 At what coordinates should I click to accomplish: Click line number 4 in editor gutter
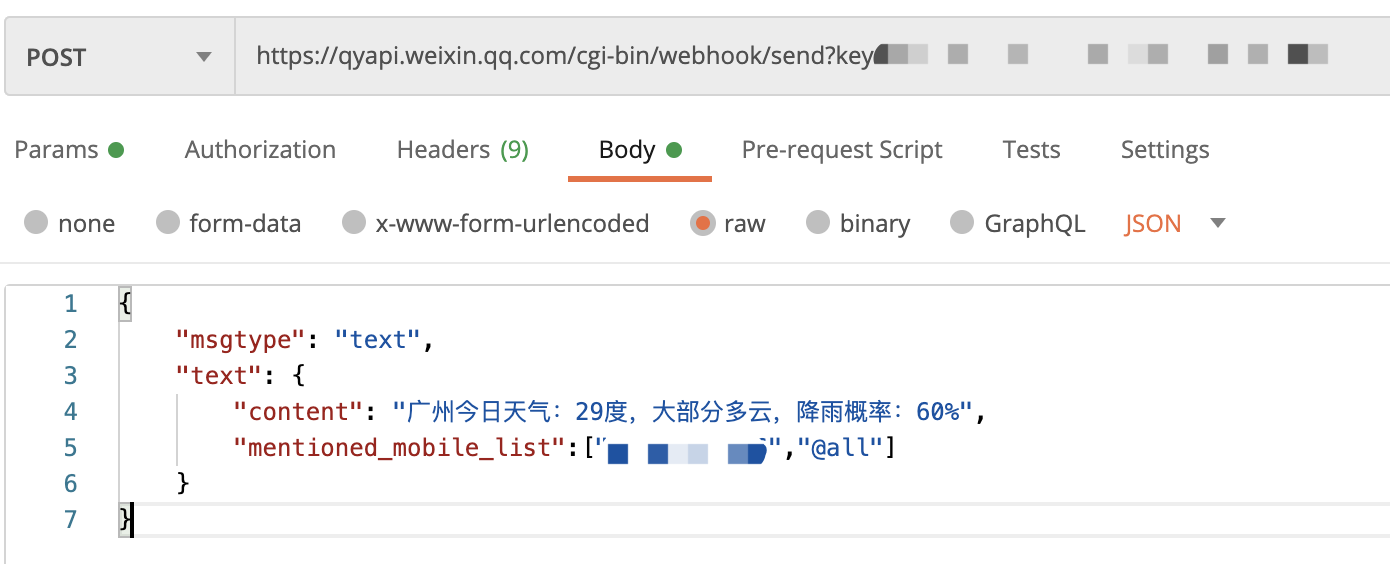point(70,411)
